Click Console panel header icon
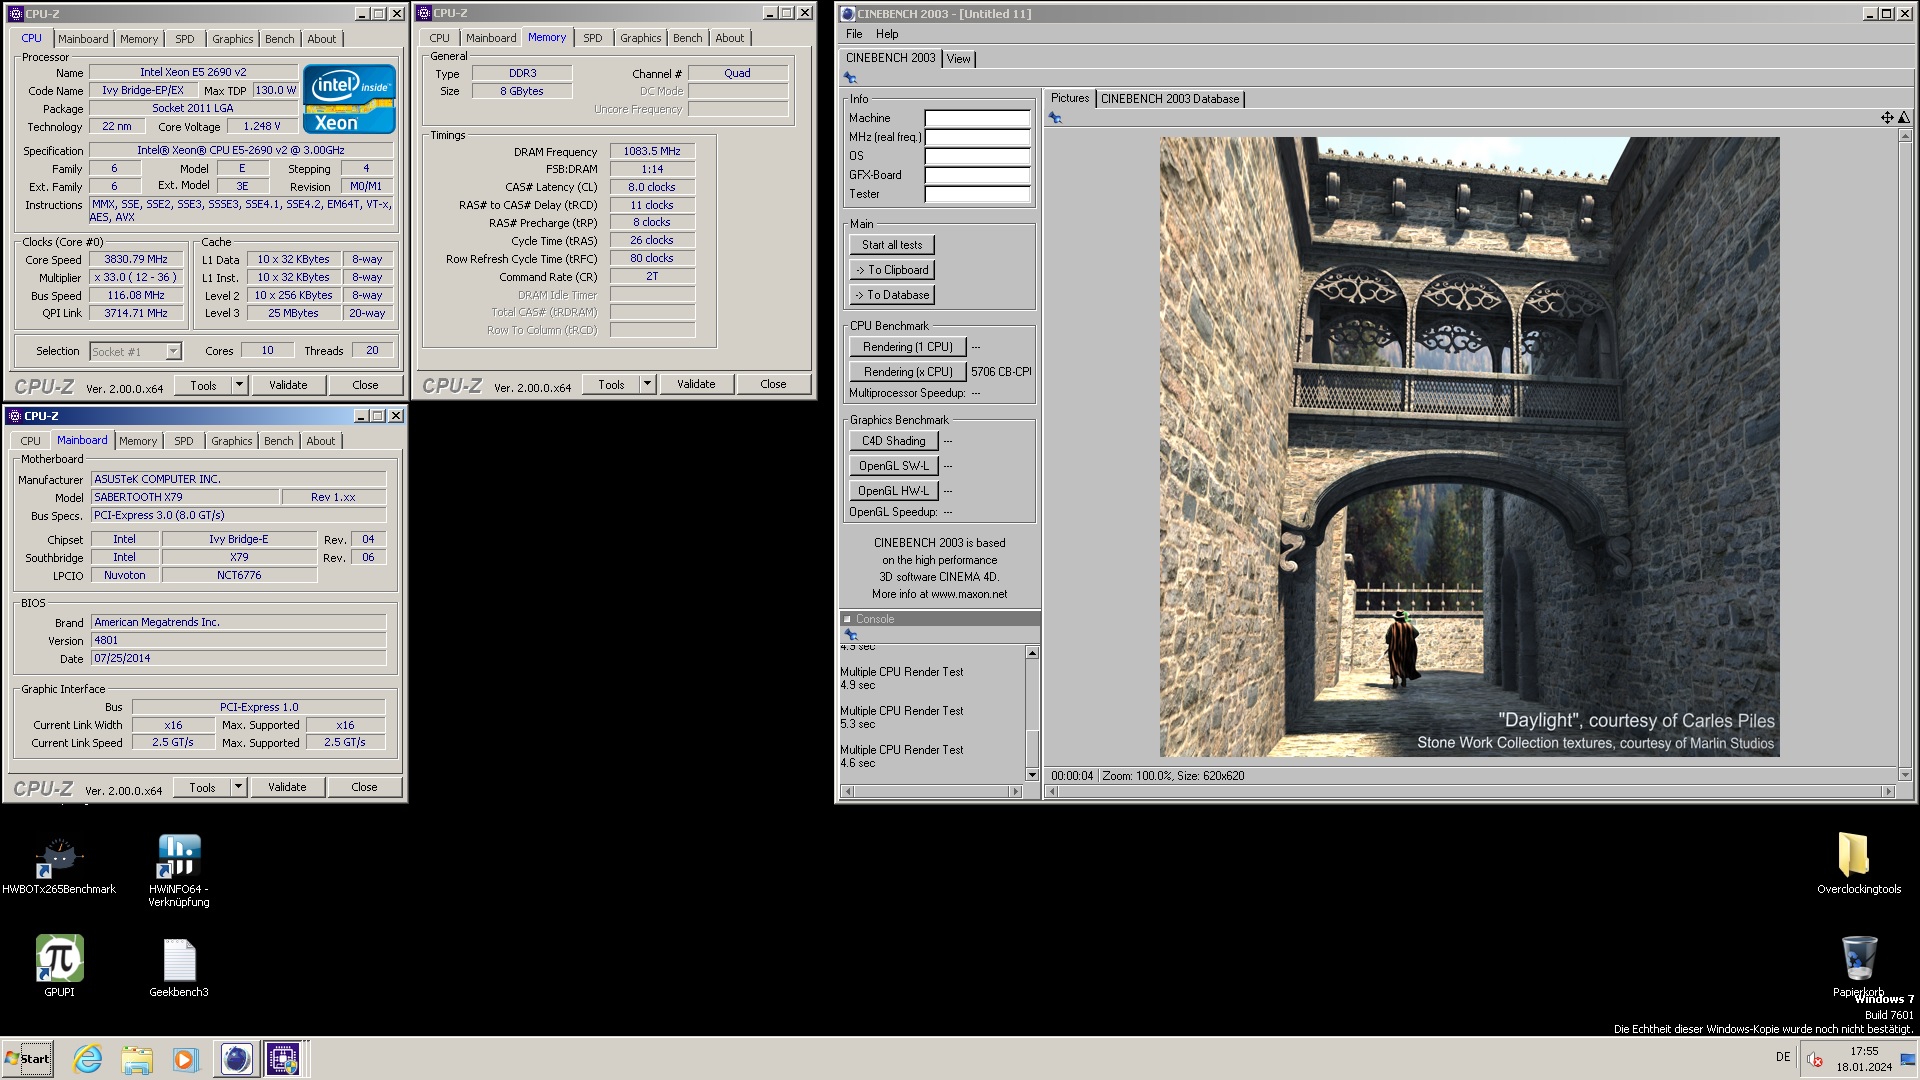 [x=847, y=619]
